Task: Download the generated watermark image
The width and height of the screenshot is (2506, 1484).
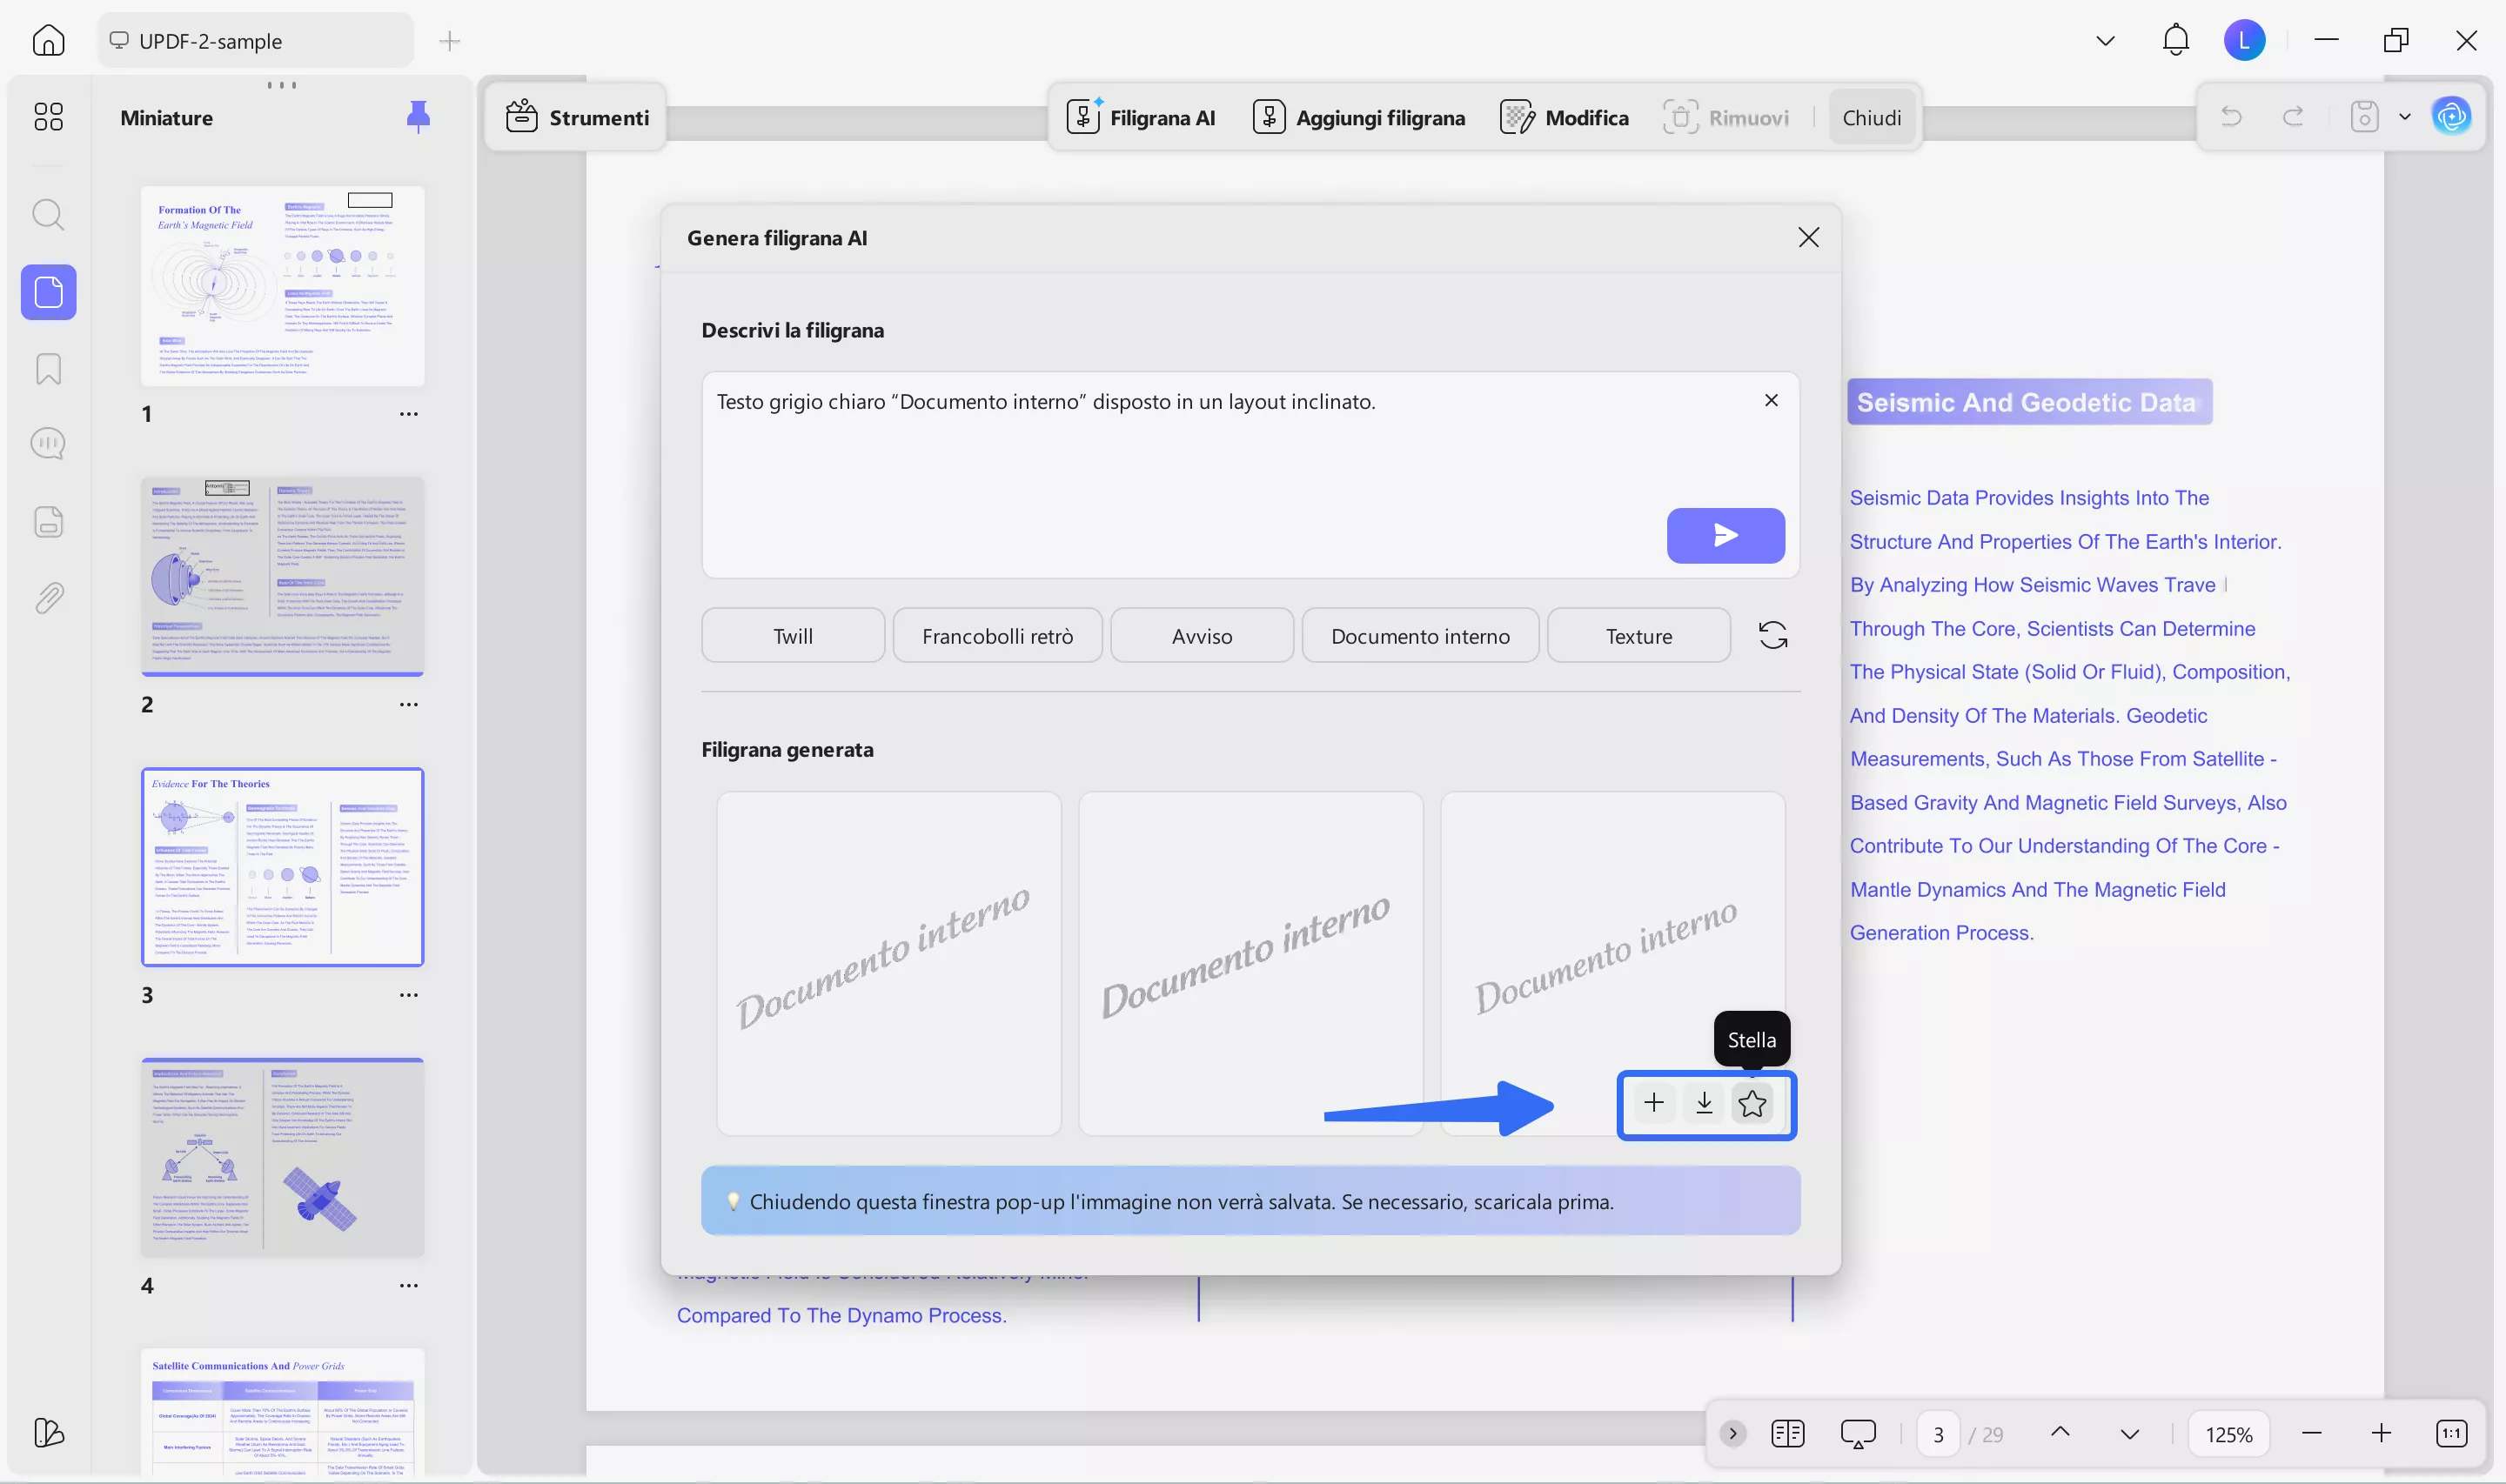Action: 1703,1103
